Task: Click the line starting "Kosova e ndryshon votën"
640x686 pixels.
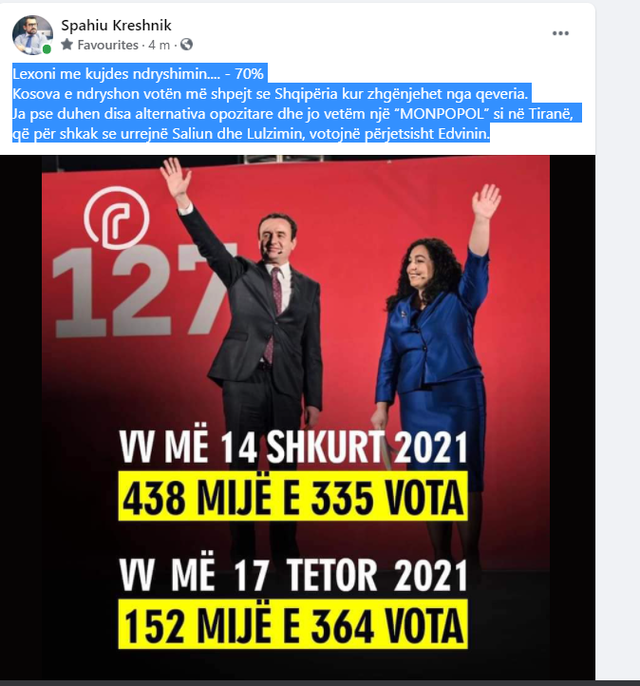Action: coord(270,93)
